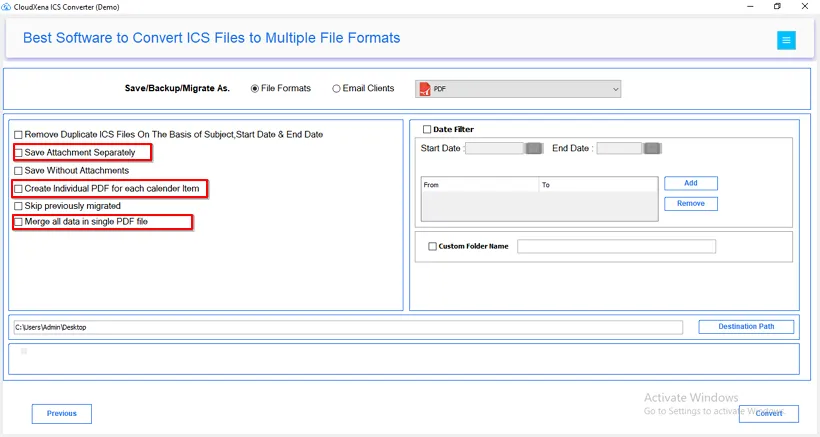Image resolution: width=820 pixels, height=437 pixels.
Task: Click the red PDF format icon
Action: tap(425, 89)
